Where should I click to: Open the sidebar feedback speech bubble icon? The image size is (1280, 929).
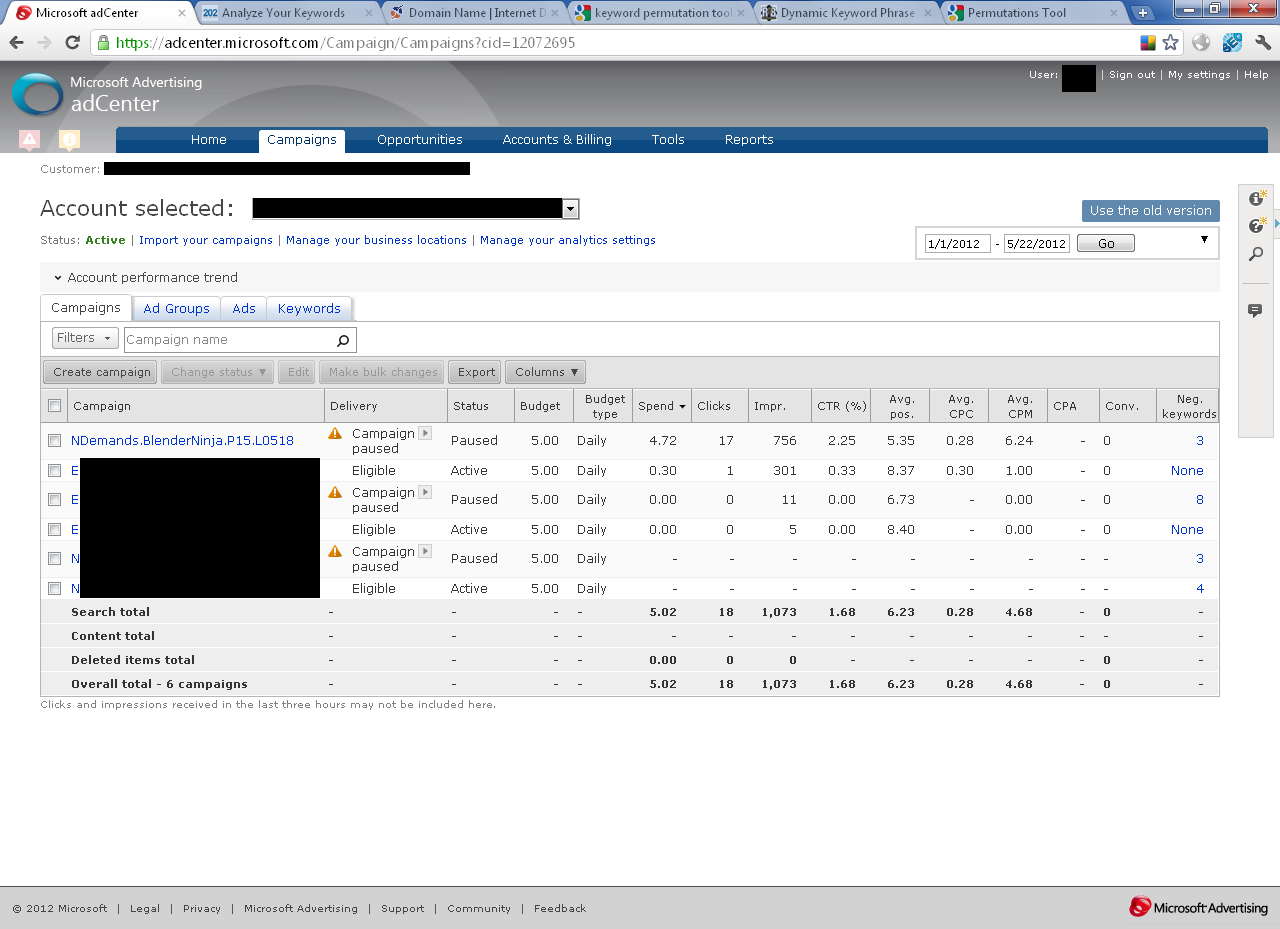pyautogui.click(x=1255, y=311)
